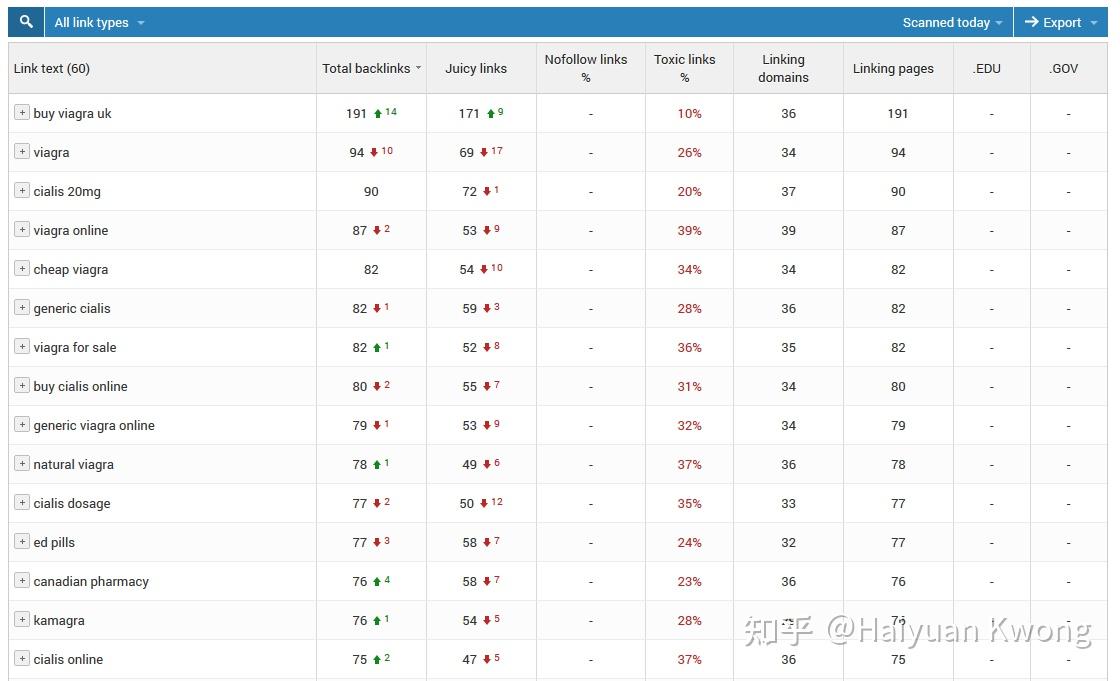Click the search magnifier icon
This screenshot has width=1120, height=681.
coord(26,22)
